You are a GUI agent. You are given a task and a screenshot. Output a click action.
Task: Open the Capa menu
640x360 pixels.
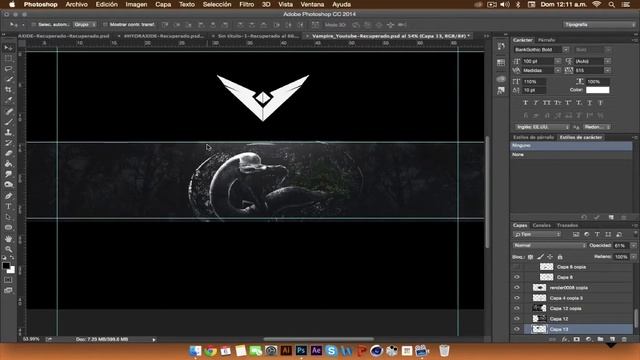pyautogui.click(x=163, y=4)
